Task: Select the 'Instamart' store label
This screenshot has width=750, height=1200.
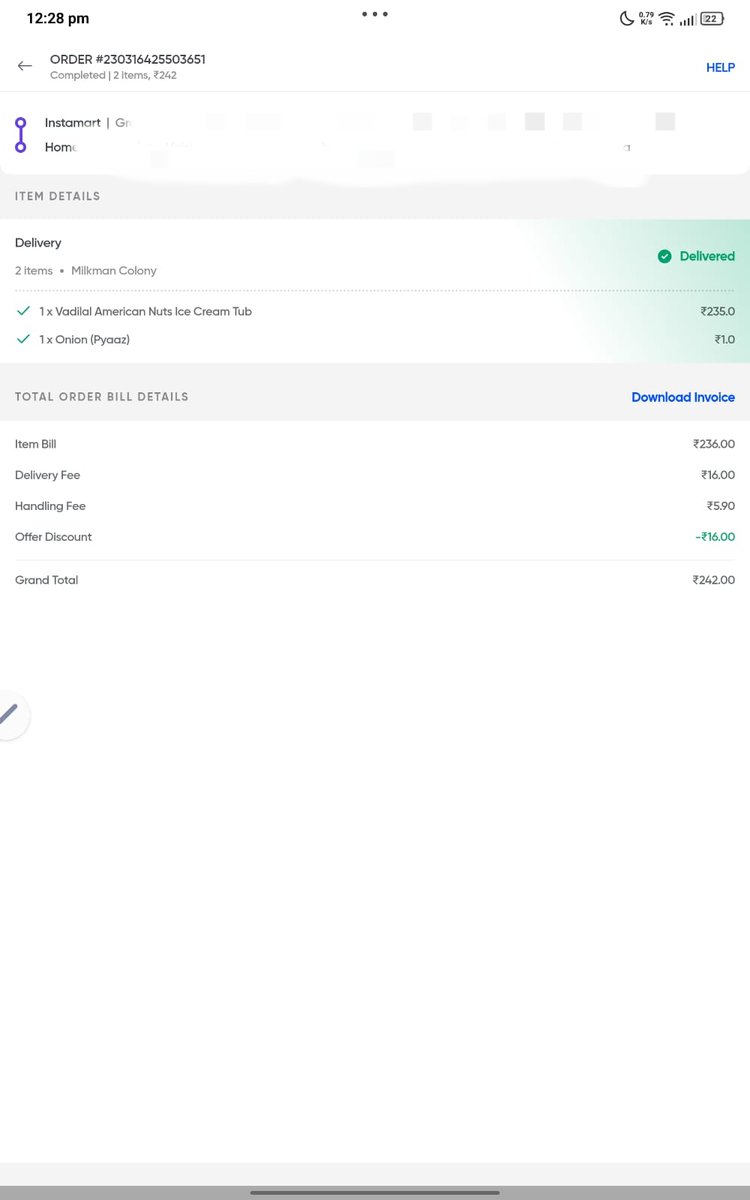Action: 73,123
